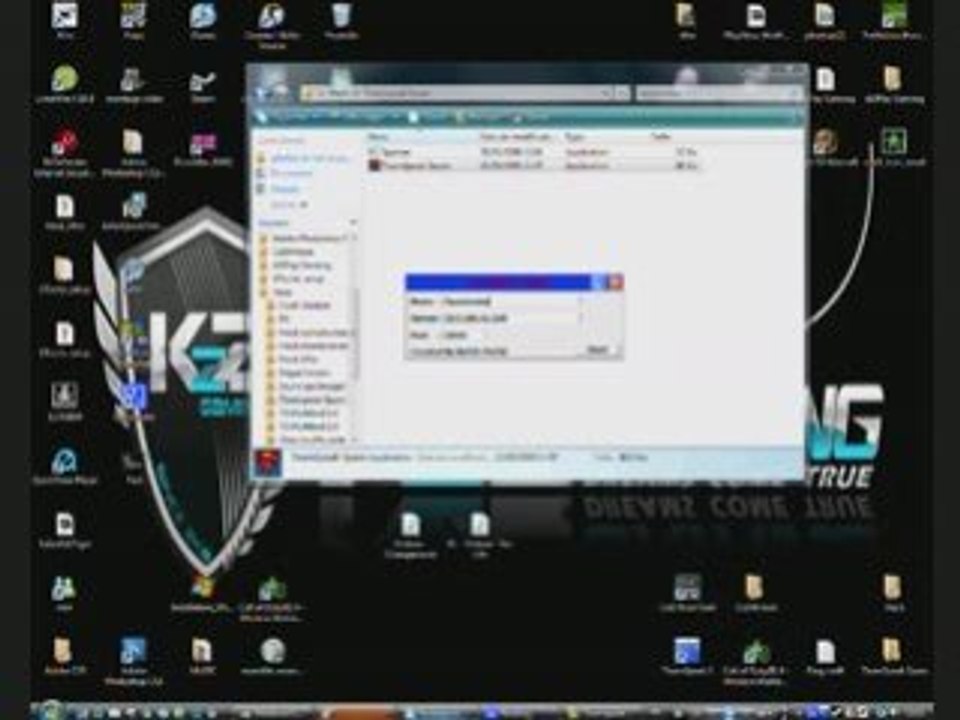Click the TeamSpeak Spam icon in details pane
Viewport: 960px width, 720px height.
[x=268, y=462]
